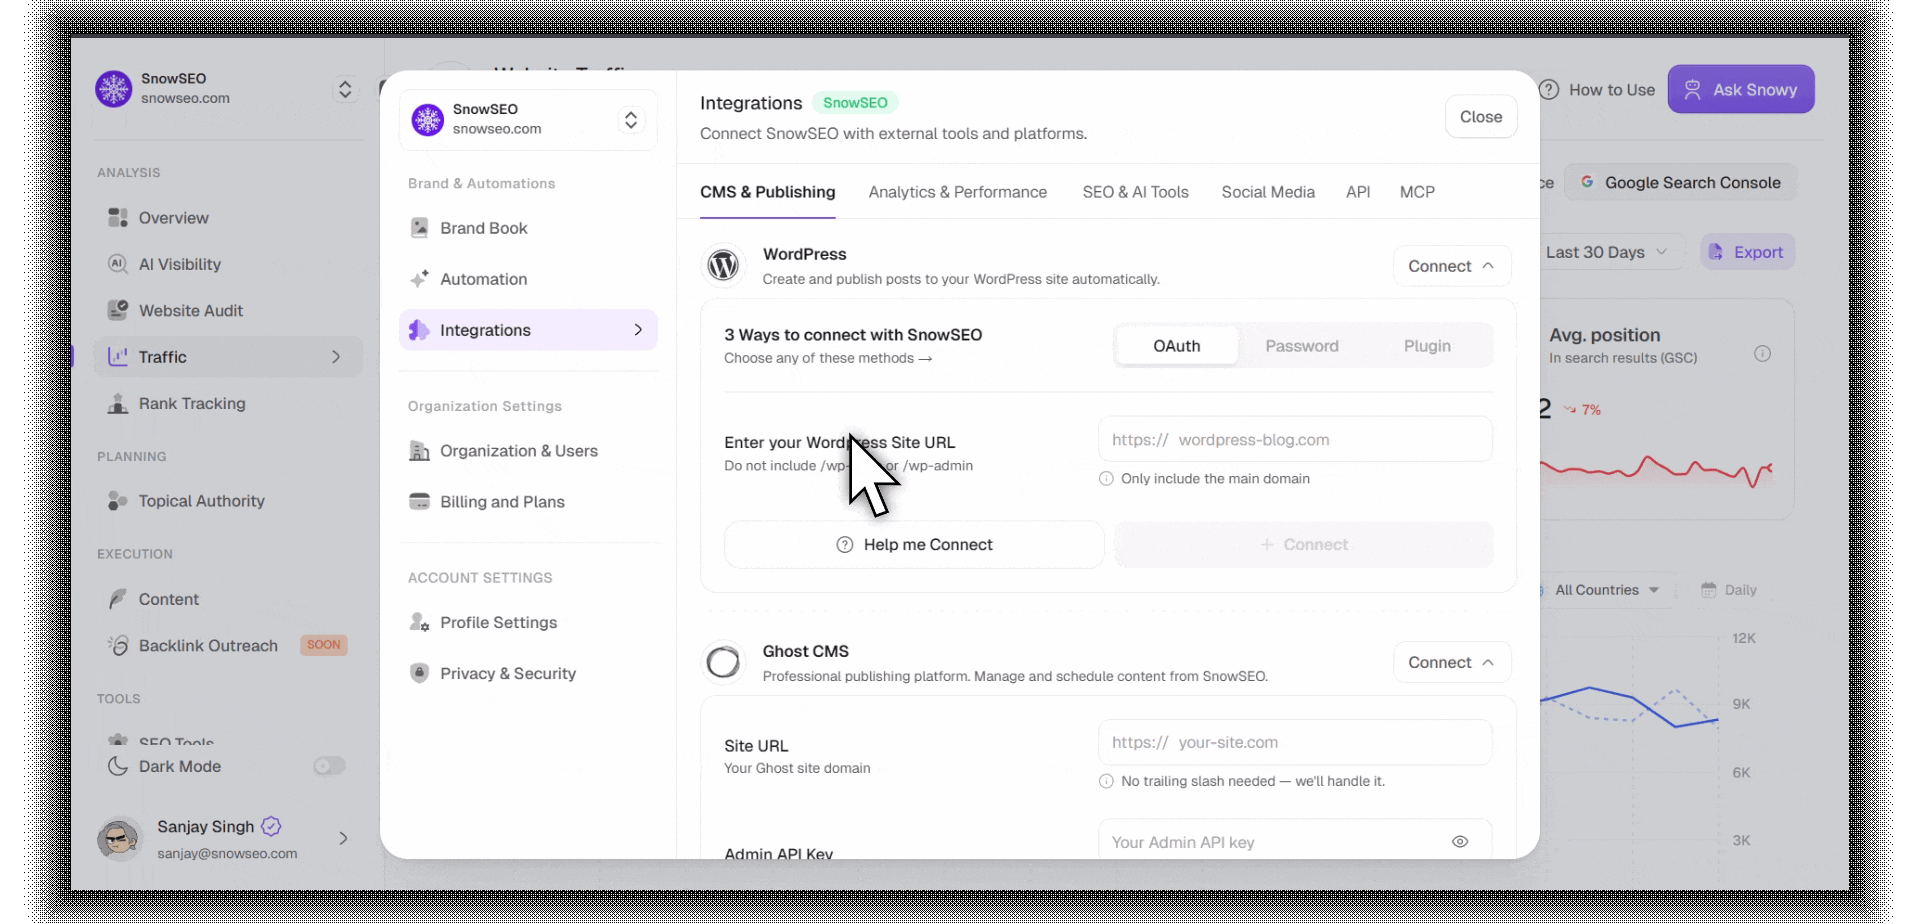1920x924 pixels.
Task: Expand the Sanjay Singh account chevron
Action: click(343, 838)
